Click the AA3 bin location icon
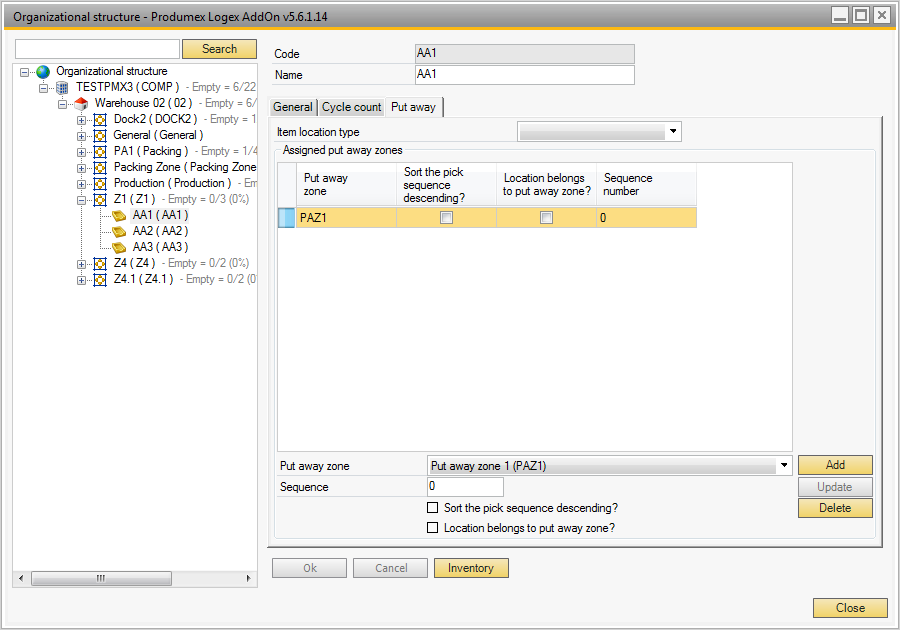This screenshot has height=630, width=900. point(119,248)
